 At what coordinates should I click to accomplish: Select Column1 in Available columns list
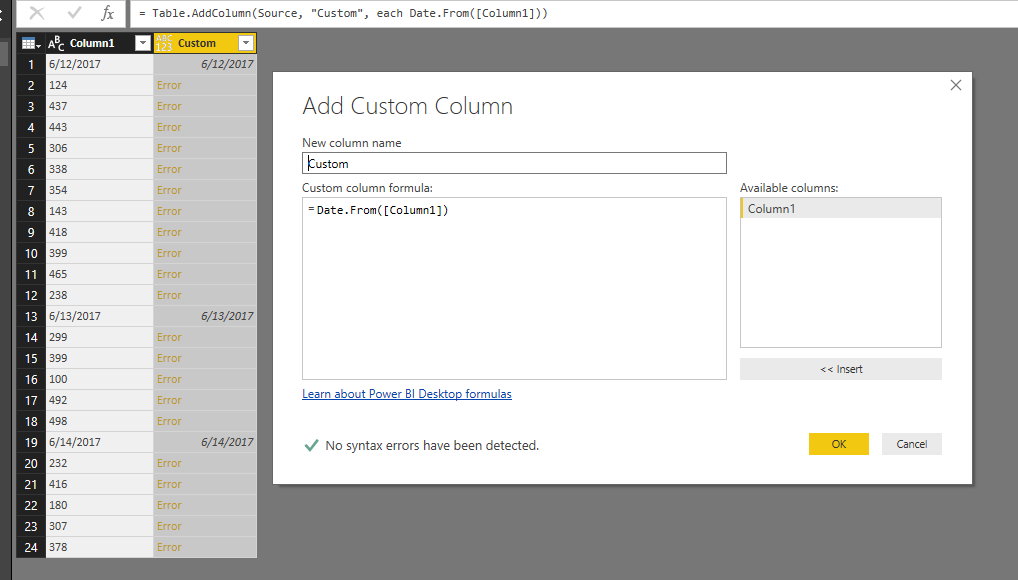(x=841, y=208)
